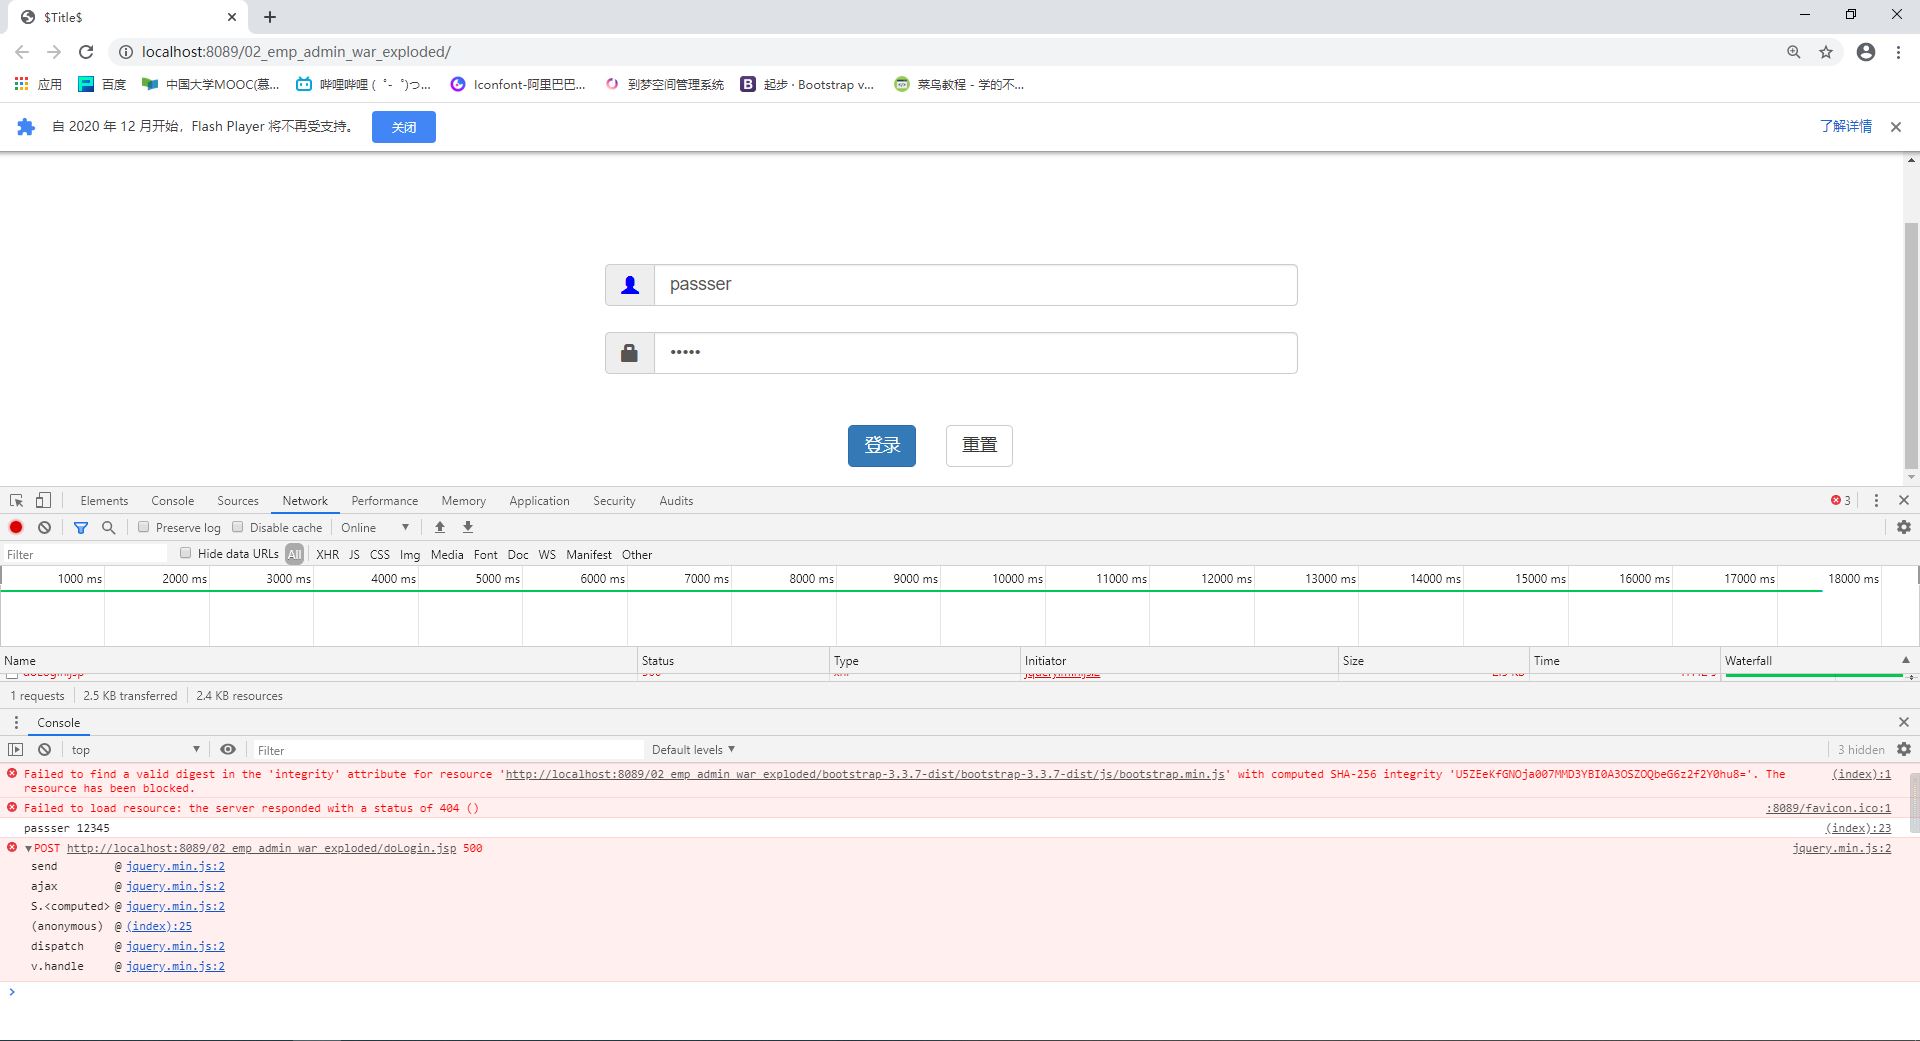The height and width of the screenshot is (1041, 1920).
Task: Export network data as HAR file
Action: click(x=467, y=527)
